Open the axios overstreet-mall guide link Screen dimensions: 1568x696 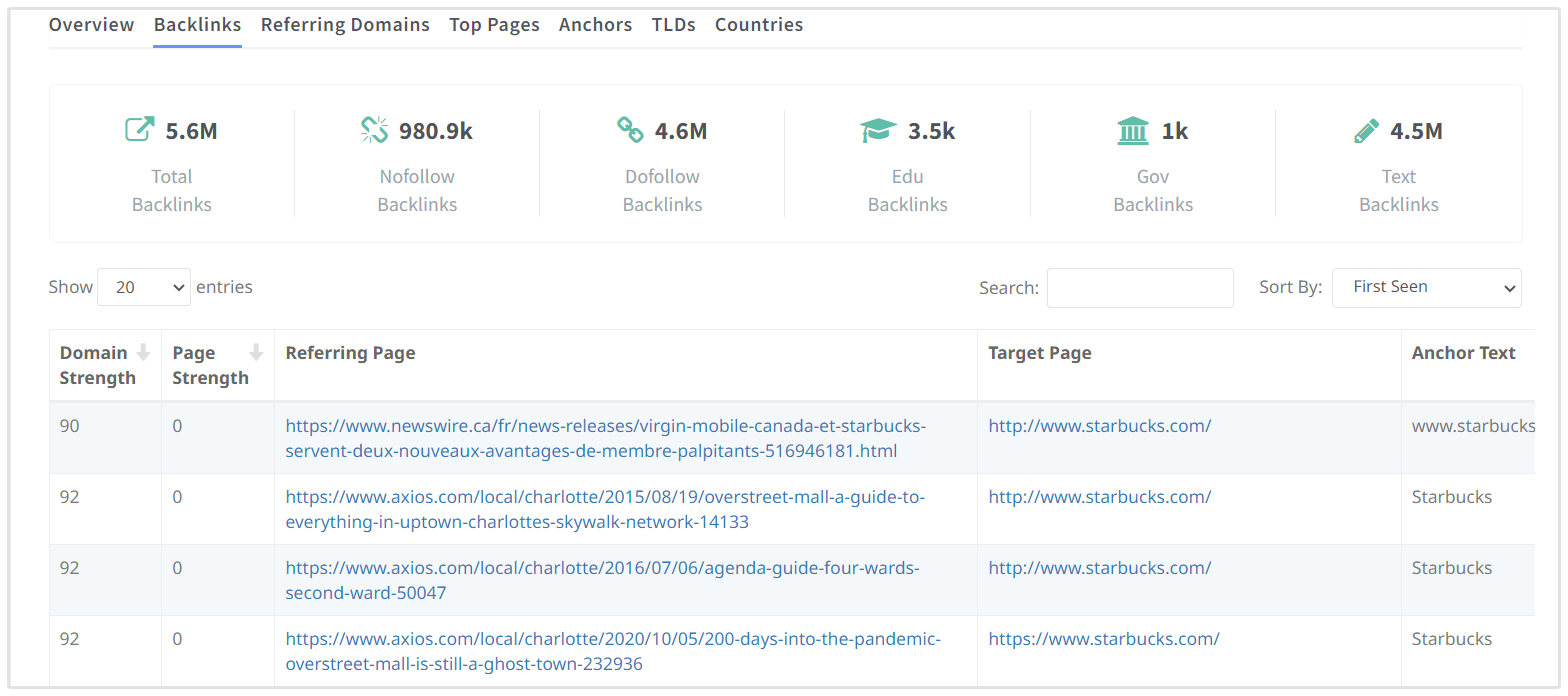(605, 509)
